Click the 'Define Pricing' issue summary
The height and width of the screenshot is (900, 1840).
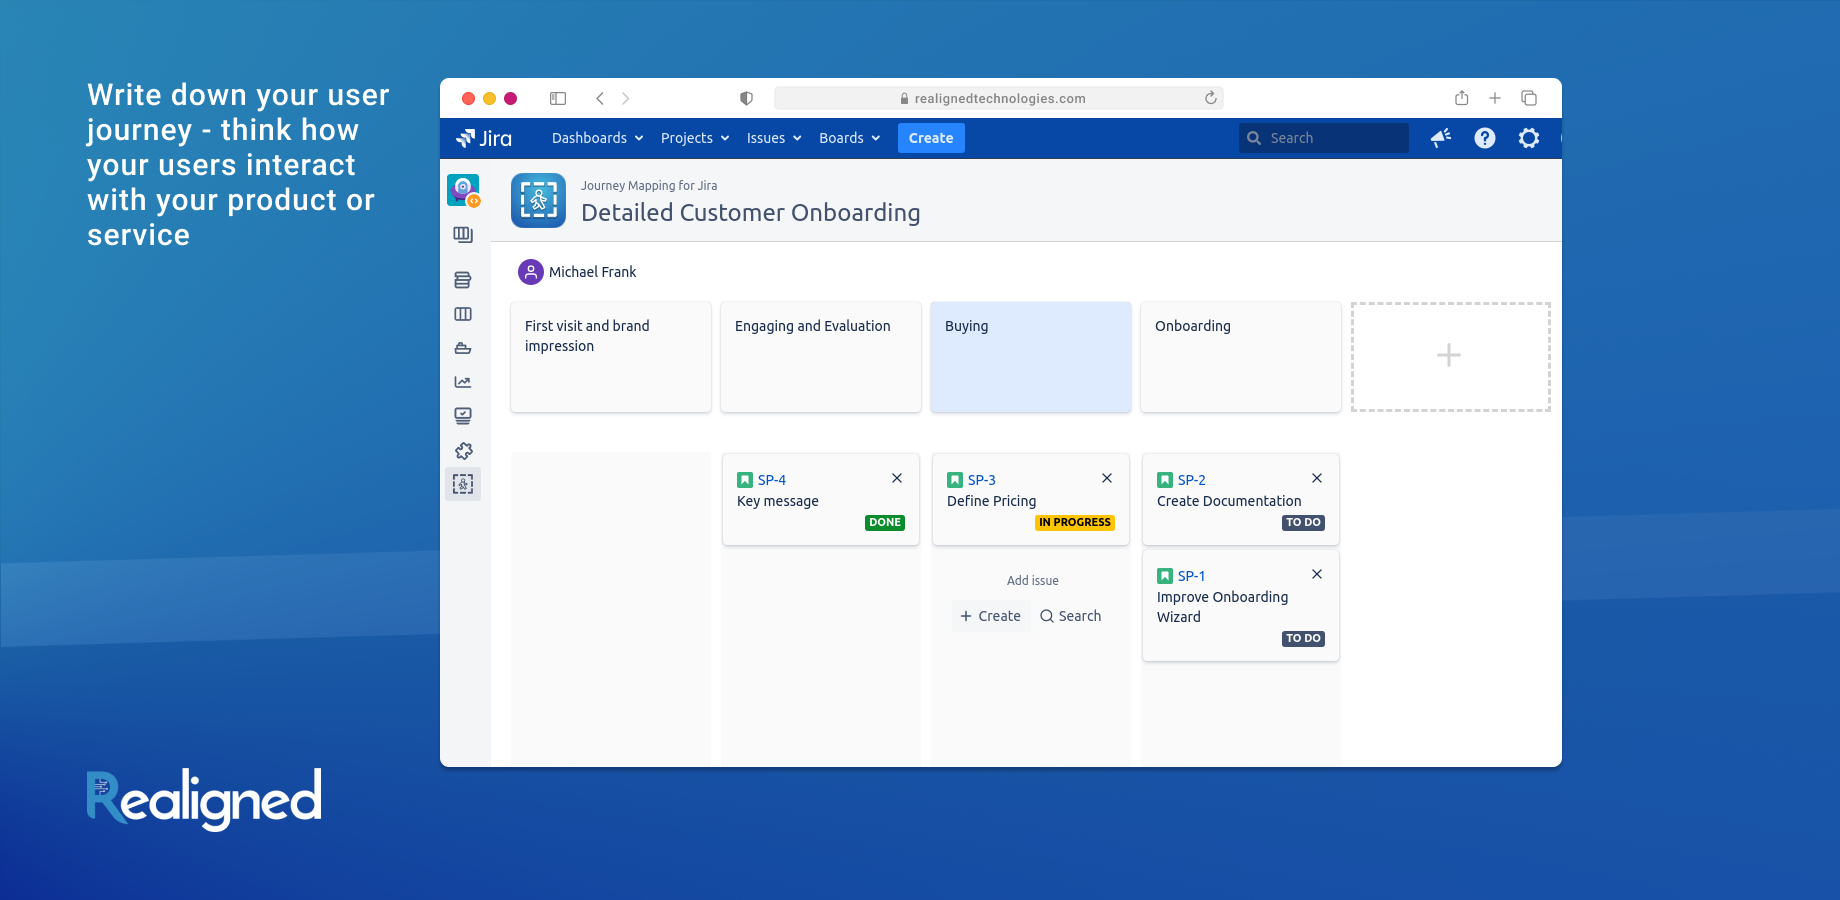pyautogui.click(x=992, y=501)
